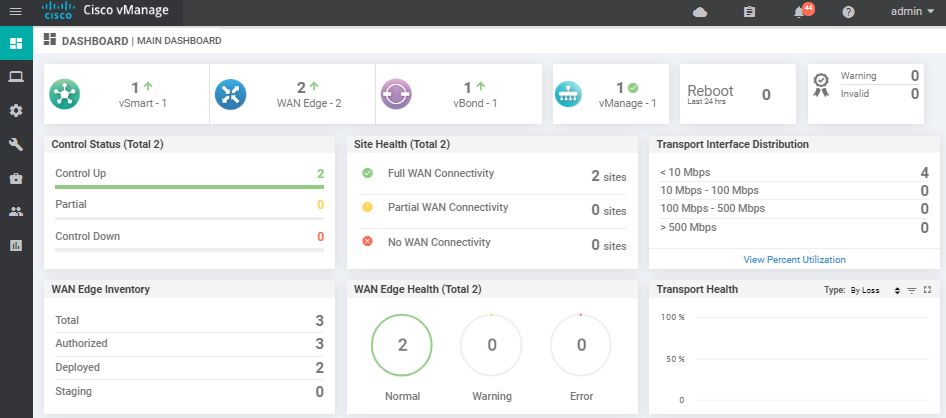Click the Deployed inventory row
The width and height of the screenshot is (946, 418).
click(x=189, y=367)
